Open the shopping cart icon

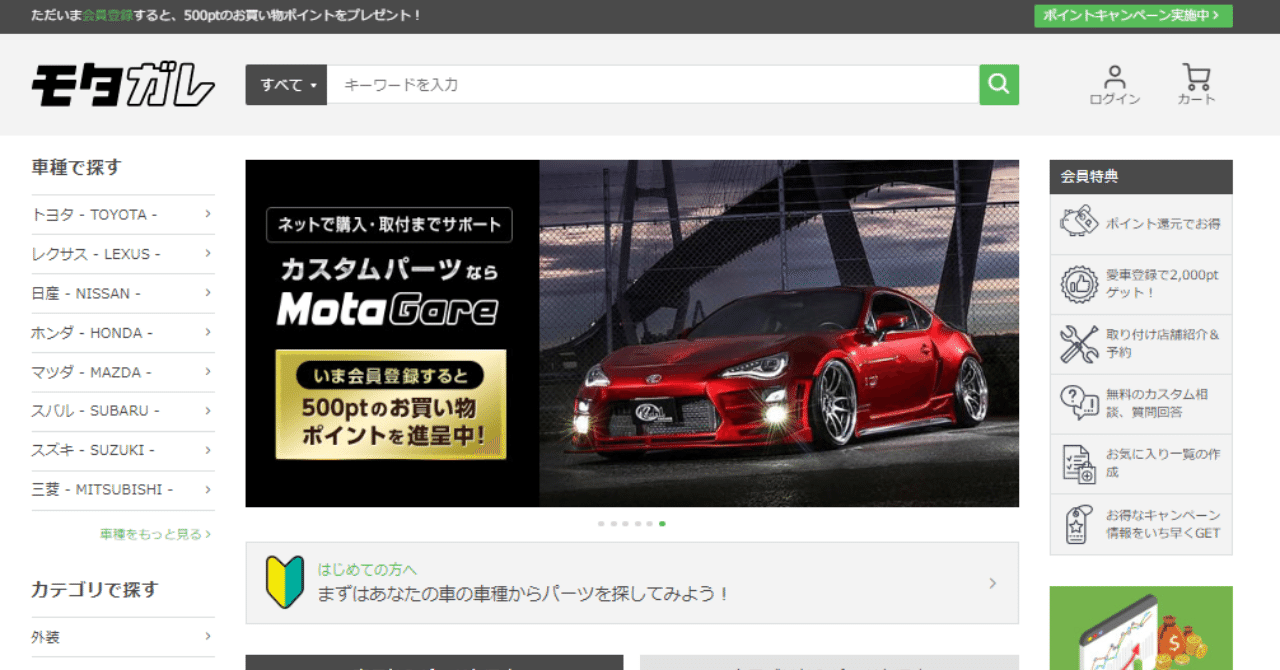(1196, 77)
